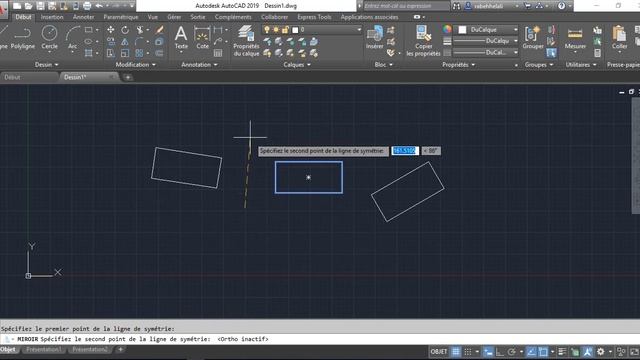Click the Print (Tracer) icon in quick access toolbar

pos(87,6)
